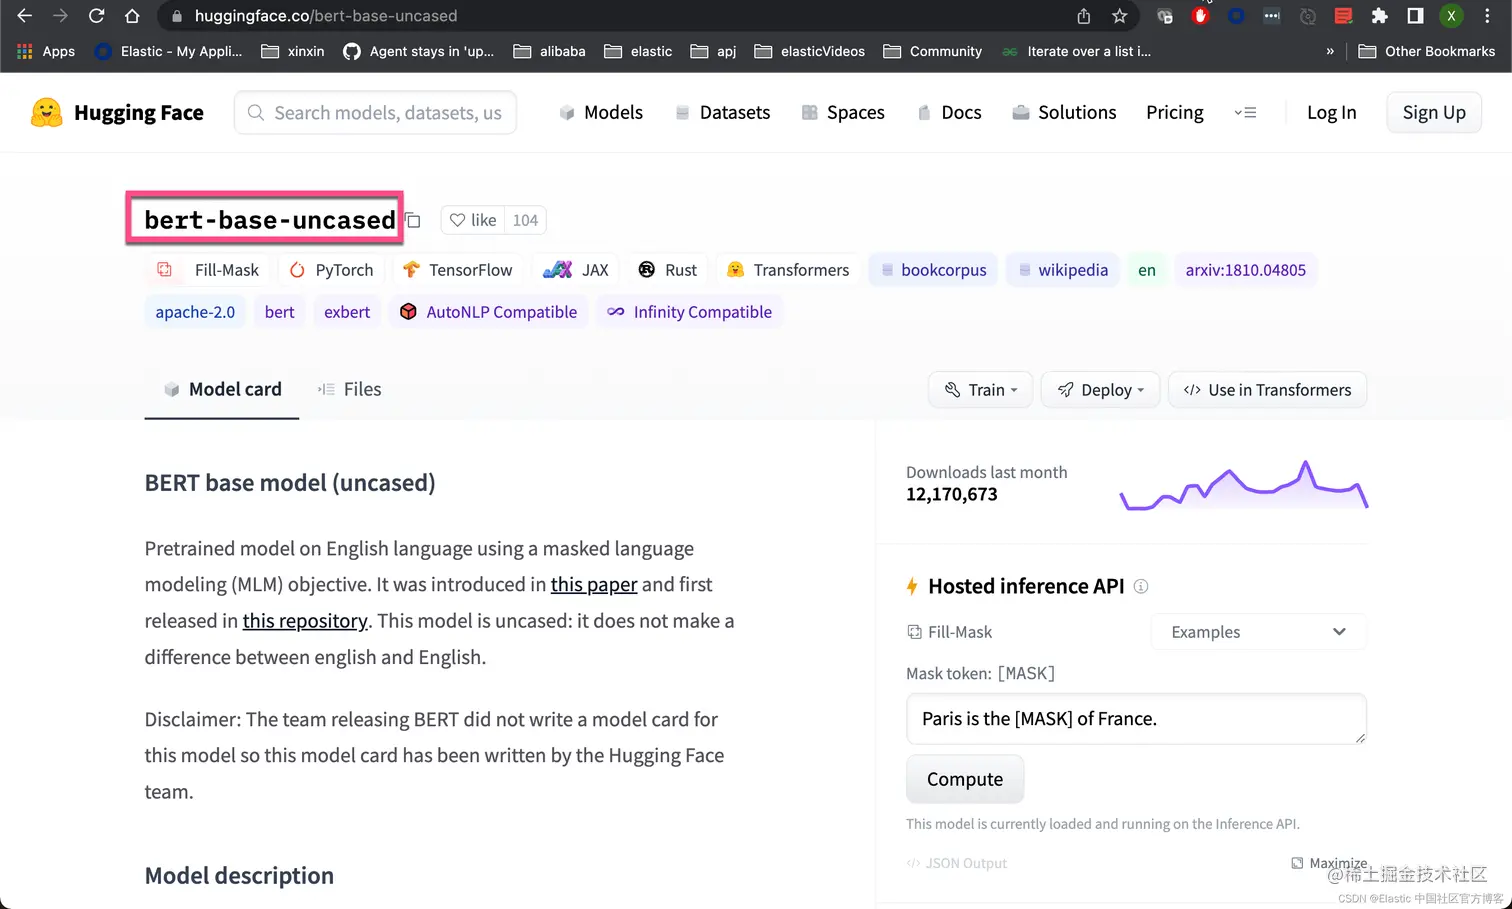Click the Fill-Mask tag
The image size is (1512, 909).
coord(207,270)
